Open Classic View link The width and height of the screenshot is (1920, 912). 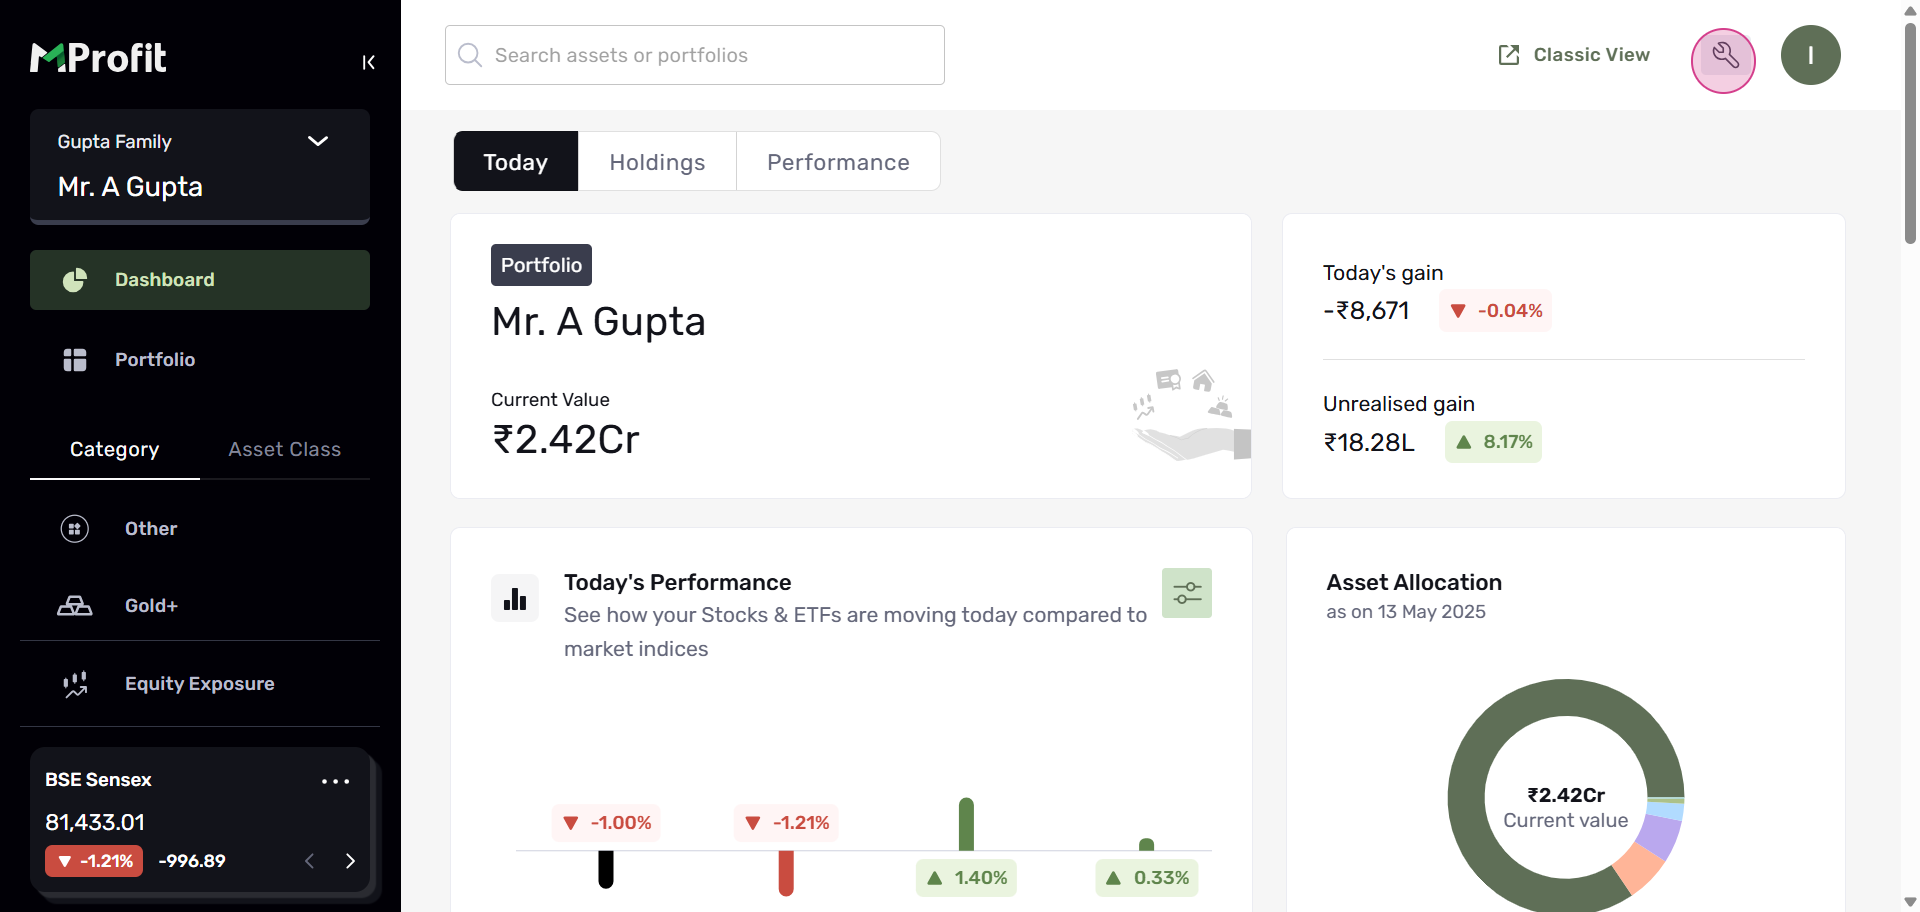click(x=1574, y=55)
